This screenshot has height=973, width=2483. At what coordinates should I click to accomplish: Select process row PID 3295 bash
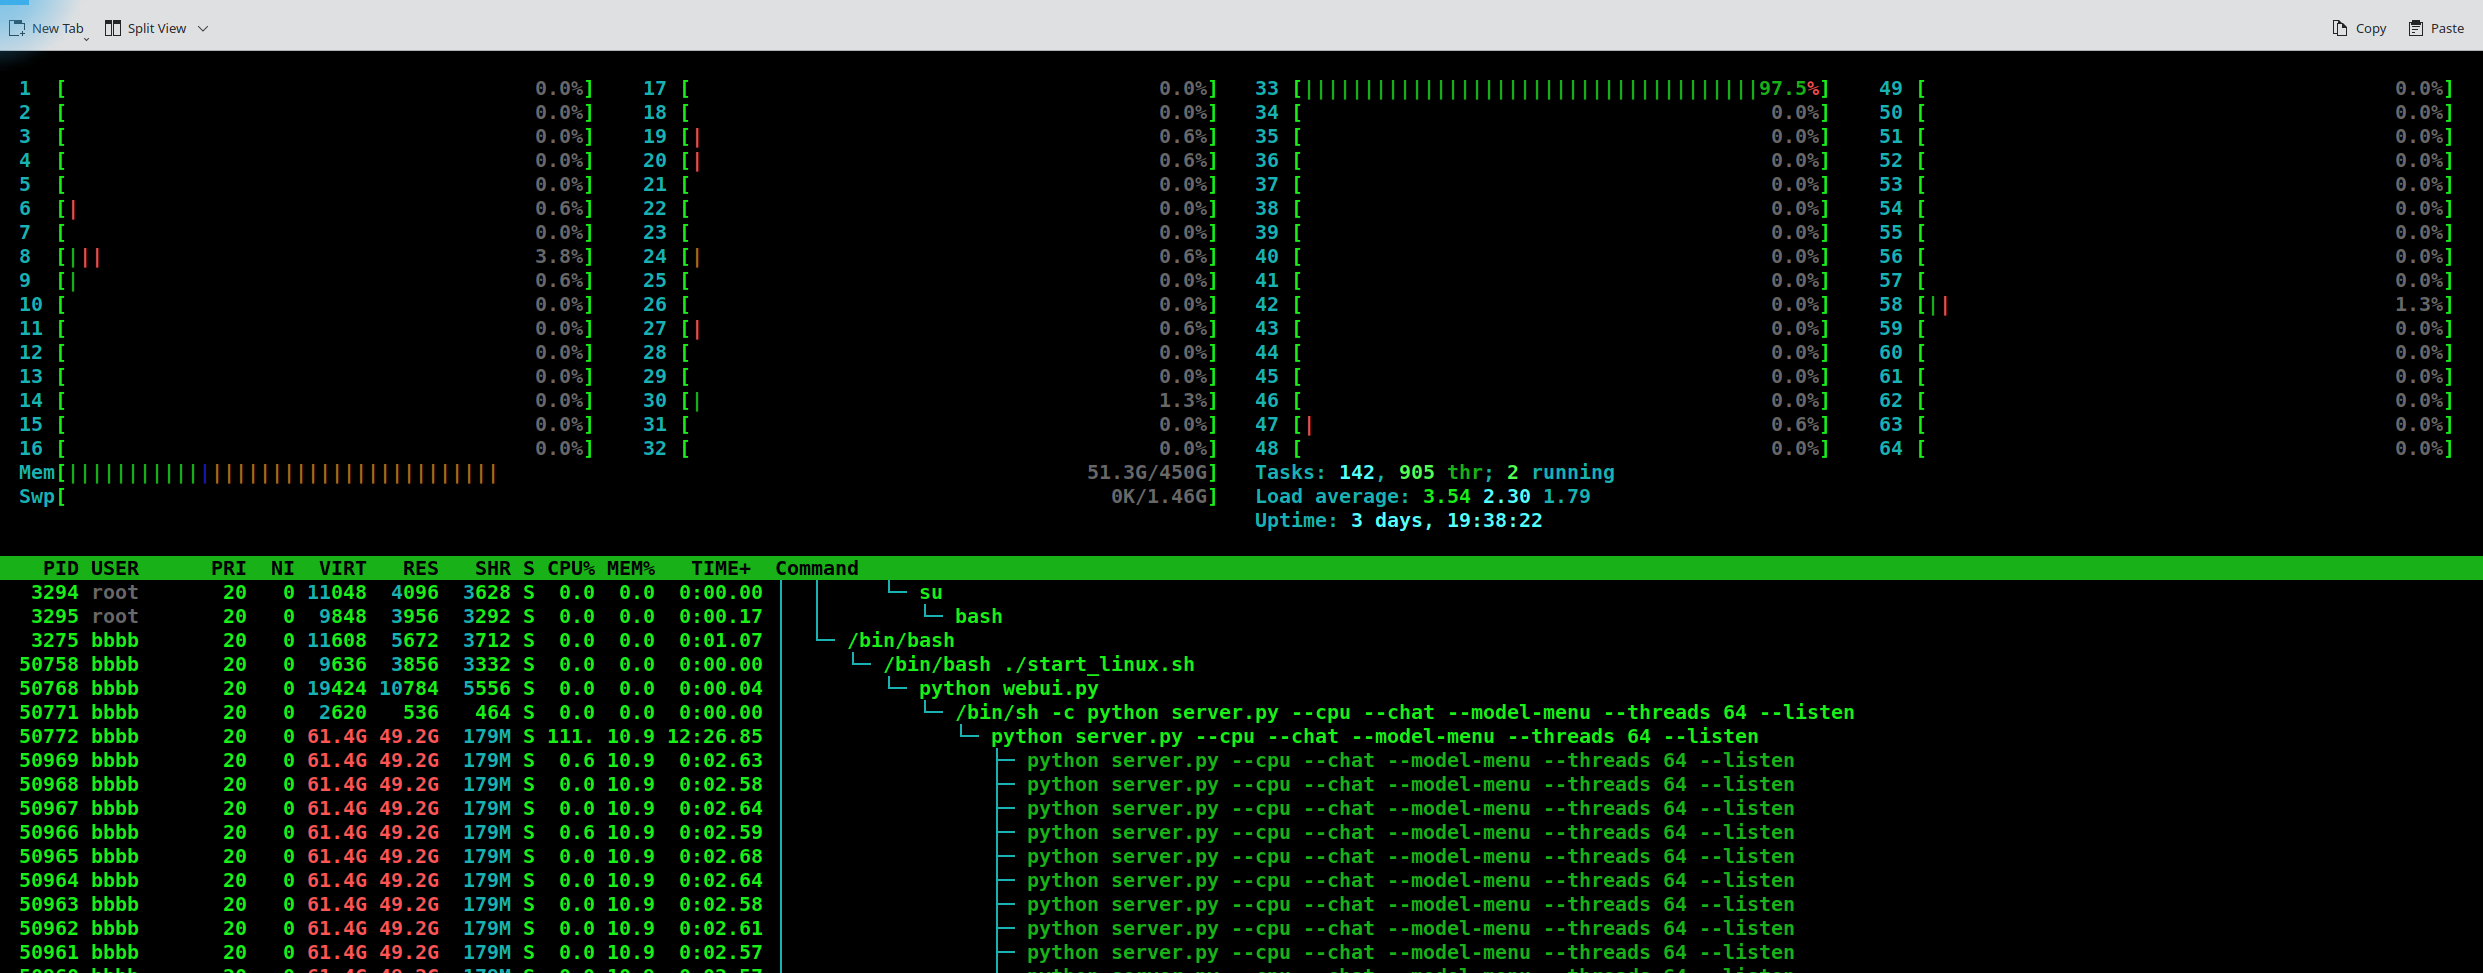point(1241,616)
